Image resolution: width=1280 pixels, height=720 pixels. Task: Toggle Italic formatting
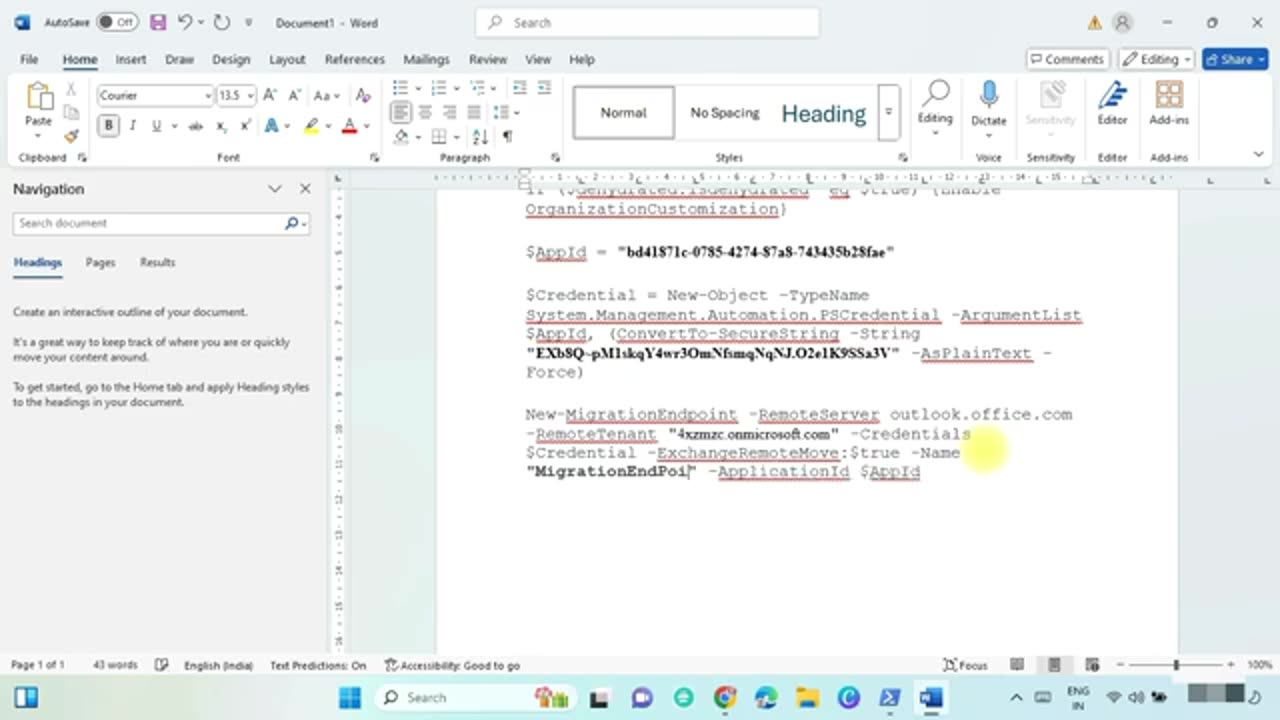click(x=133, y=126)
